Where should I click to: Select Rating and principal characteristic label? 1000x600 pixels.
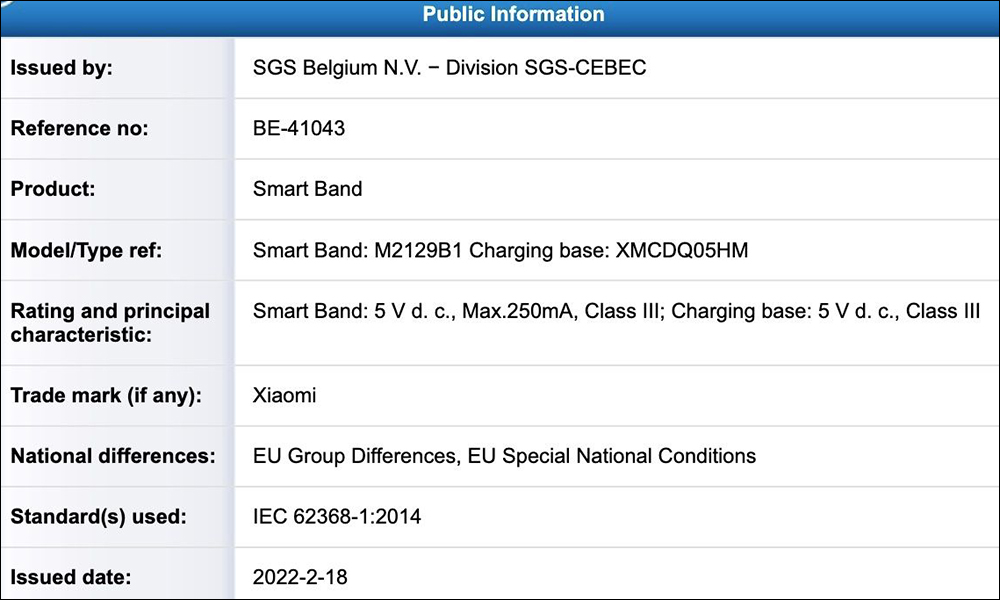pyautogui.click(x=110, y=323)
